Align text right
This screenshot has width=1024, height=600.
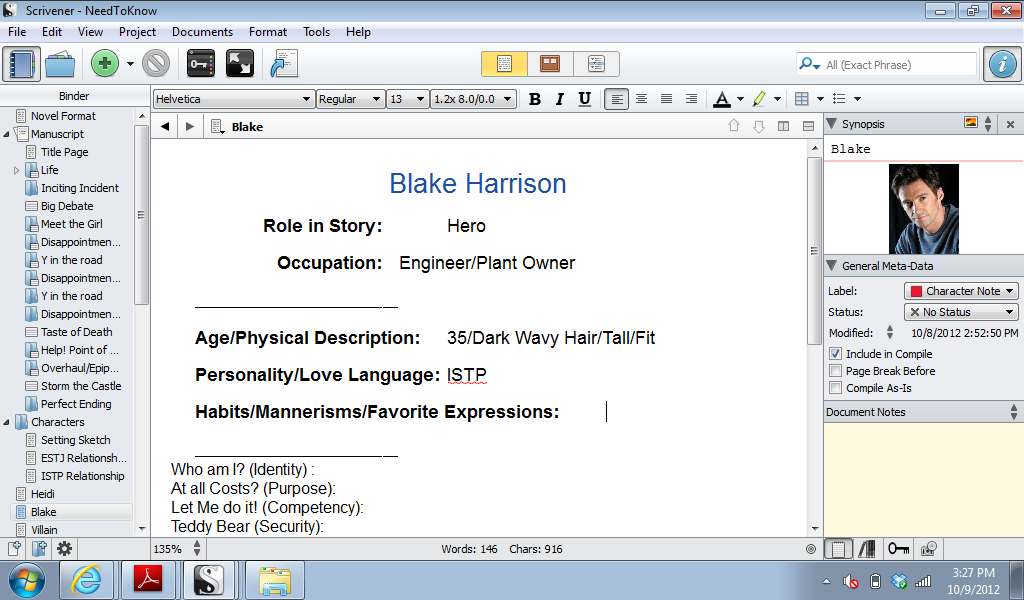pos(691,99)
